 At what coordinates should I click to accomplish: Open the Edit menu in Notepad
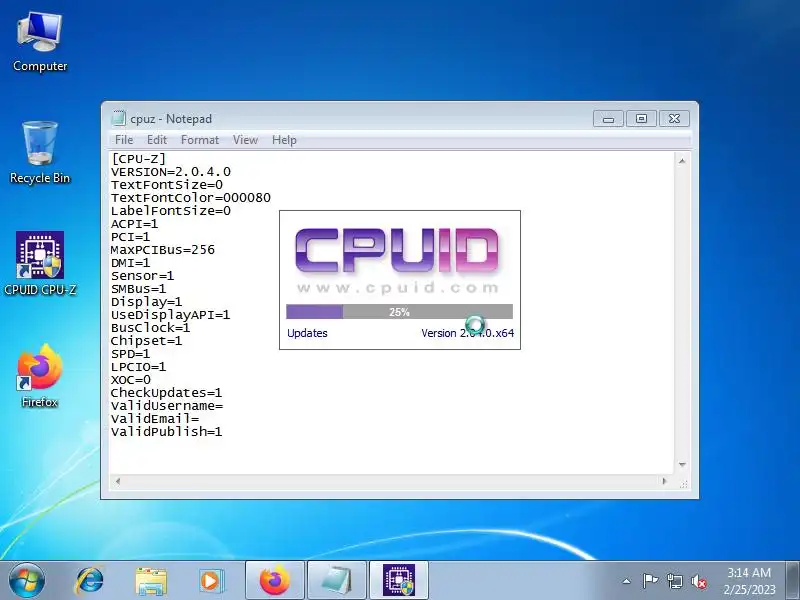(157, 140)
